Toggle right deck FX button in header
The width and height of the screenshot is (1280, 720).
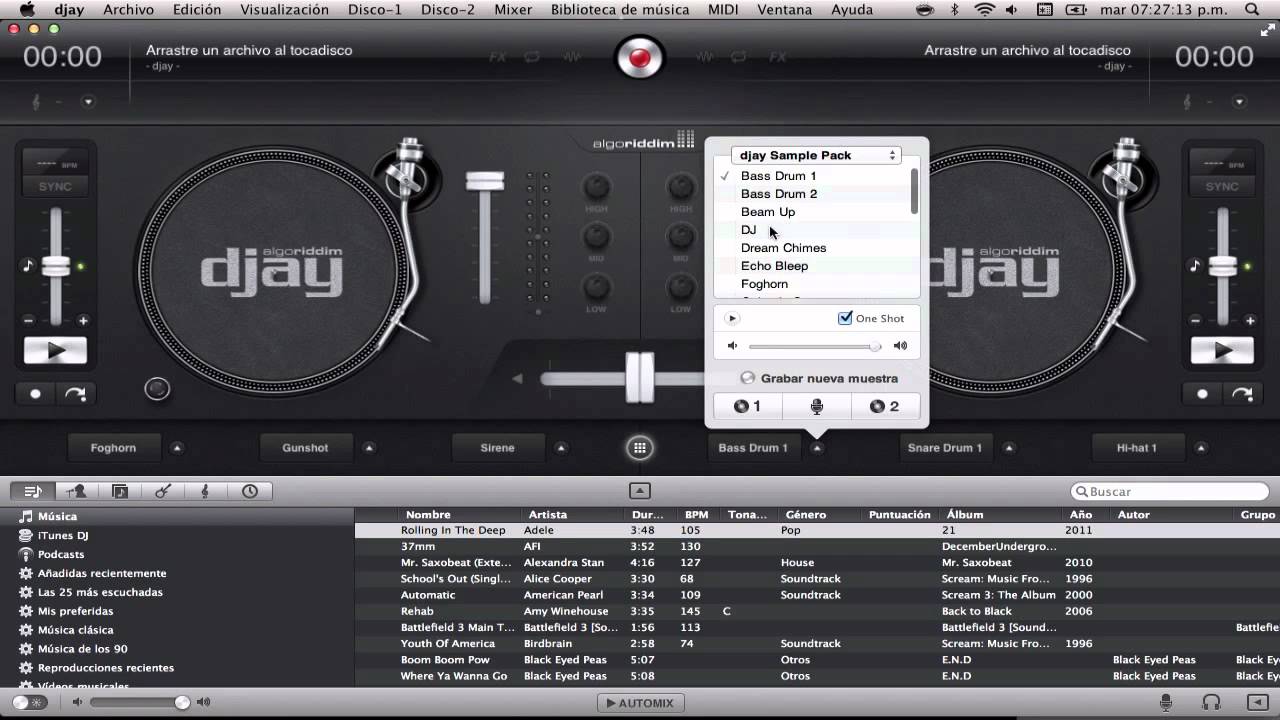[778, 57]
